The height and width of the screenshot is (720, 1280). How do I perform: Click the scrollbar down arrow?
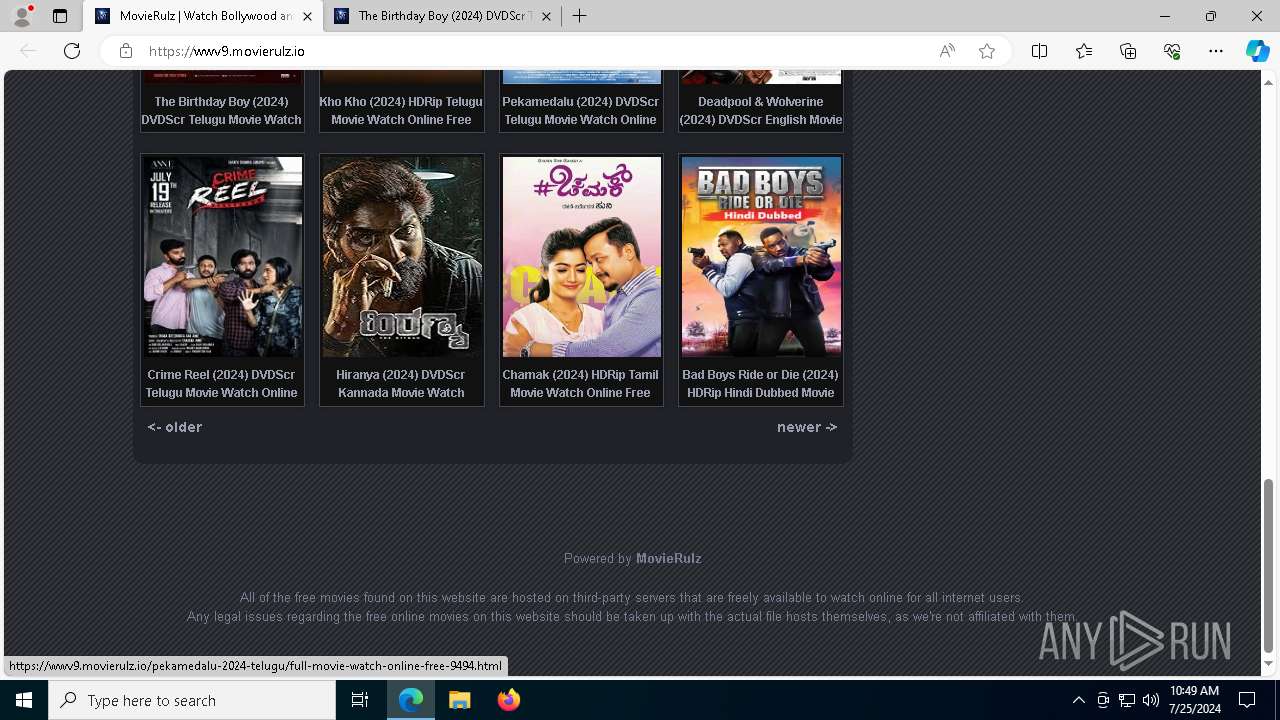[x=1268, y=664]
